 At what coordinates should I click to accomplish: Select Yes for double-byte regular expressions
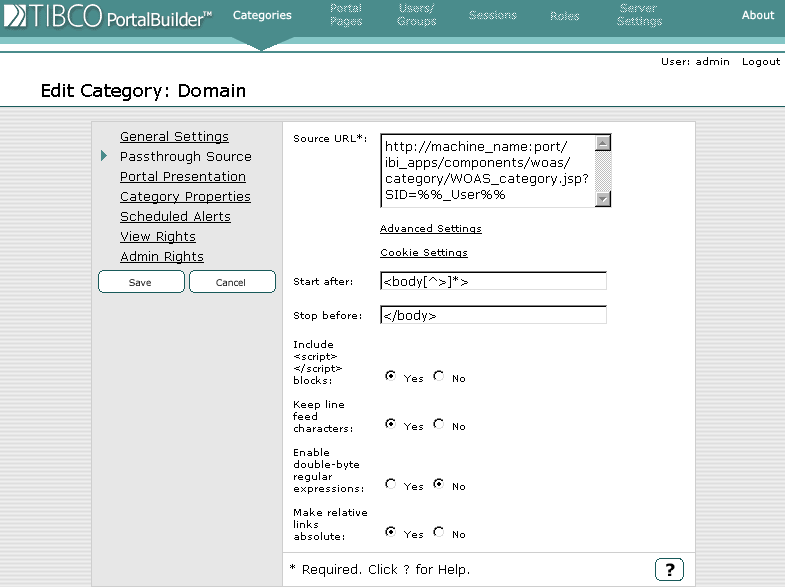pos(391,485)
